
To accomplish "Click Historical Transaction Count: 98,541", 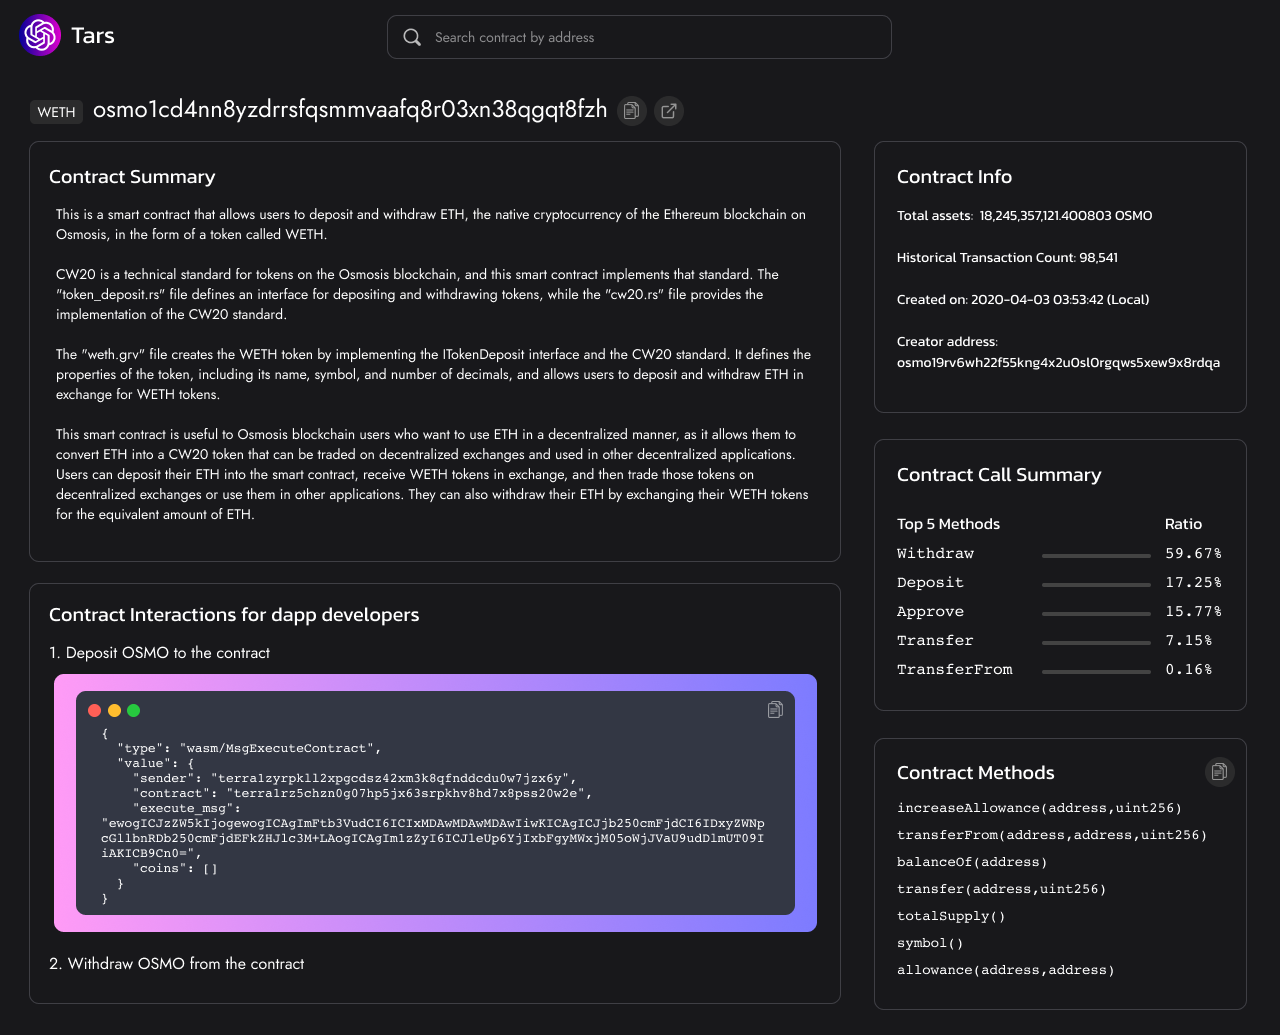I will pos(1007,258).
